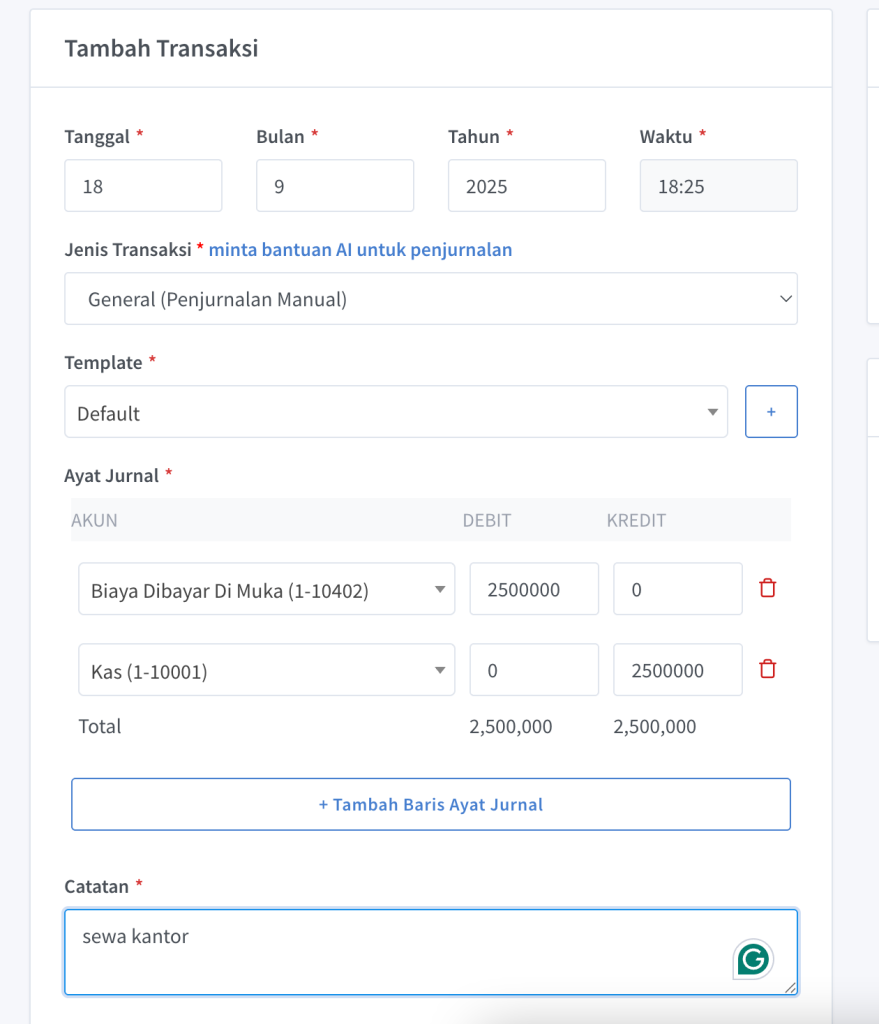
Task: Click the plus button beside Template
Action: (770, 411)
